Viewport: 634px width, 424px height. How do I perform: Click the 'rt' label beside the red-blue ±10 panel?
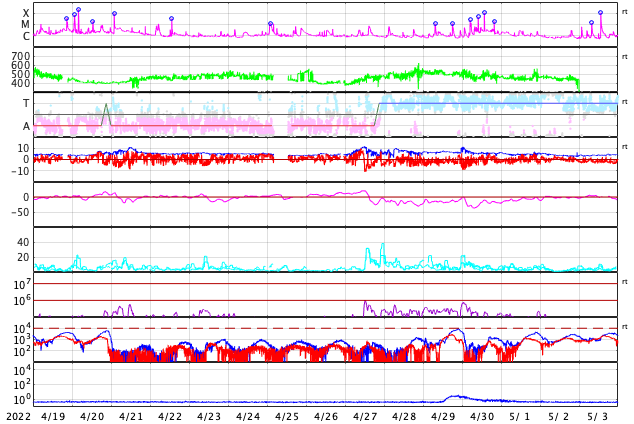[625, 146]
